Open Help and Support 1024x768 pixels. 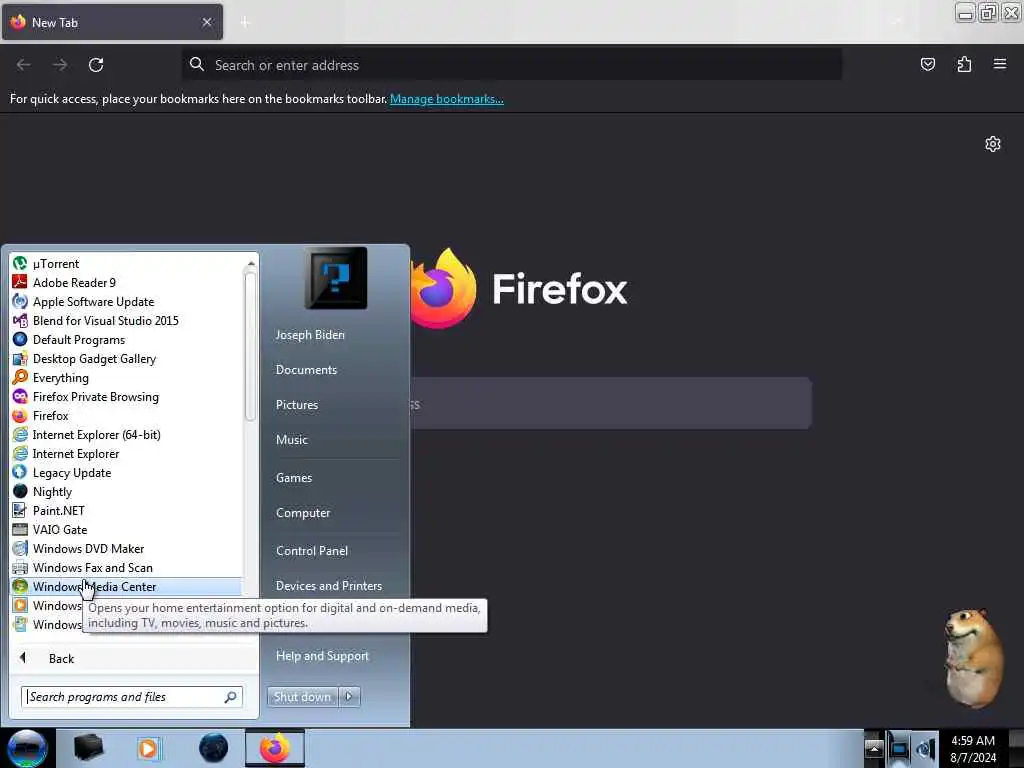pos(323,656)
